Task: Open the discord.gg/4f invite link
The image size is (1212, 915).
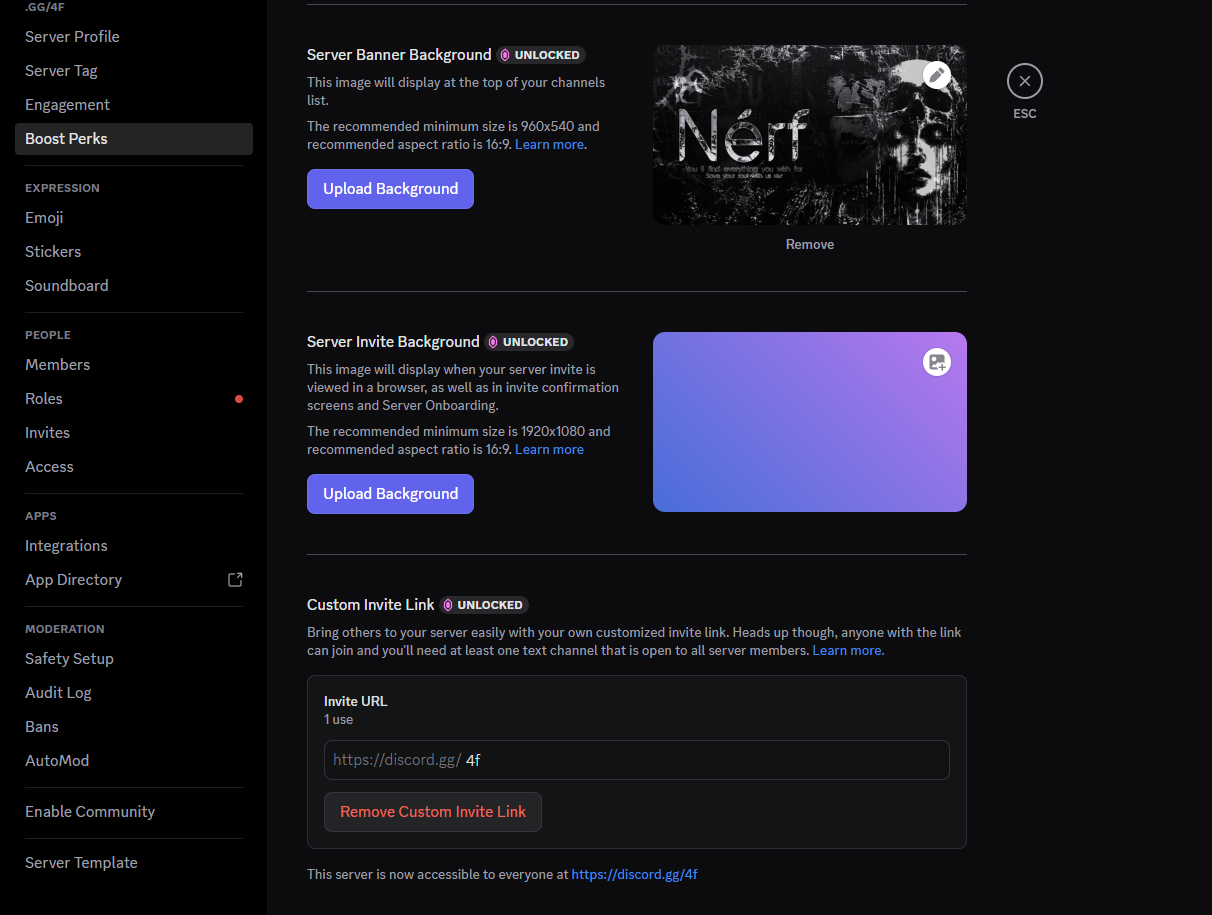Action: pyautogui.click(x=634, y=874)
